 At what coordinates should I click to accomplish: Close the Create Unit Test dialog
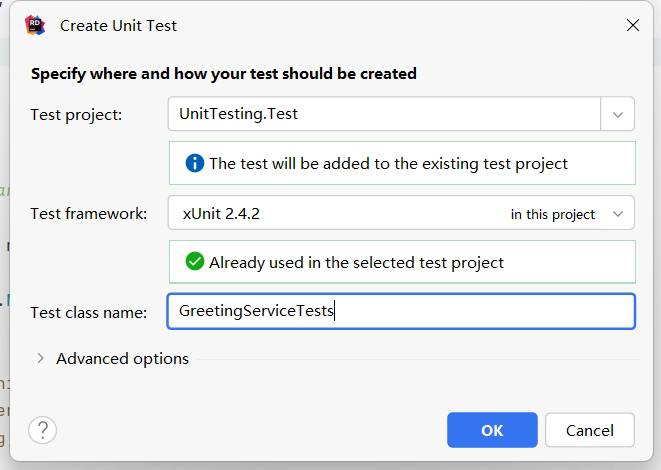pos(632,25)
